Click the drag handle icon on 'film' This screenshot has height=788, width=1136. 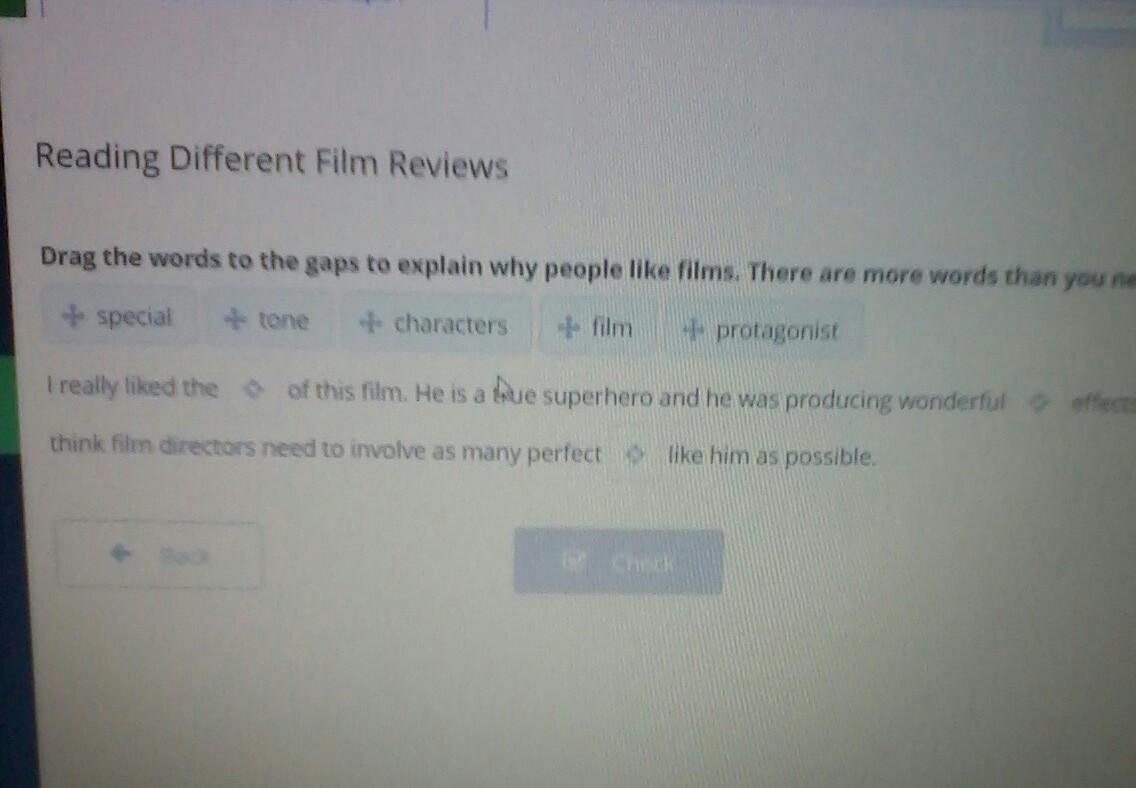569,328
